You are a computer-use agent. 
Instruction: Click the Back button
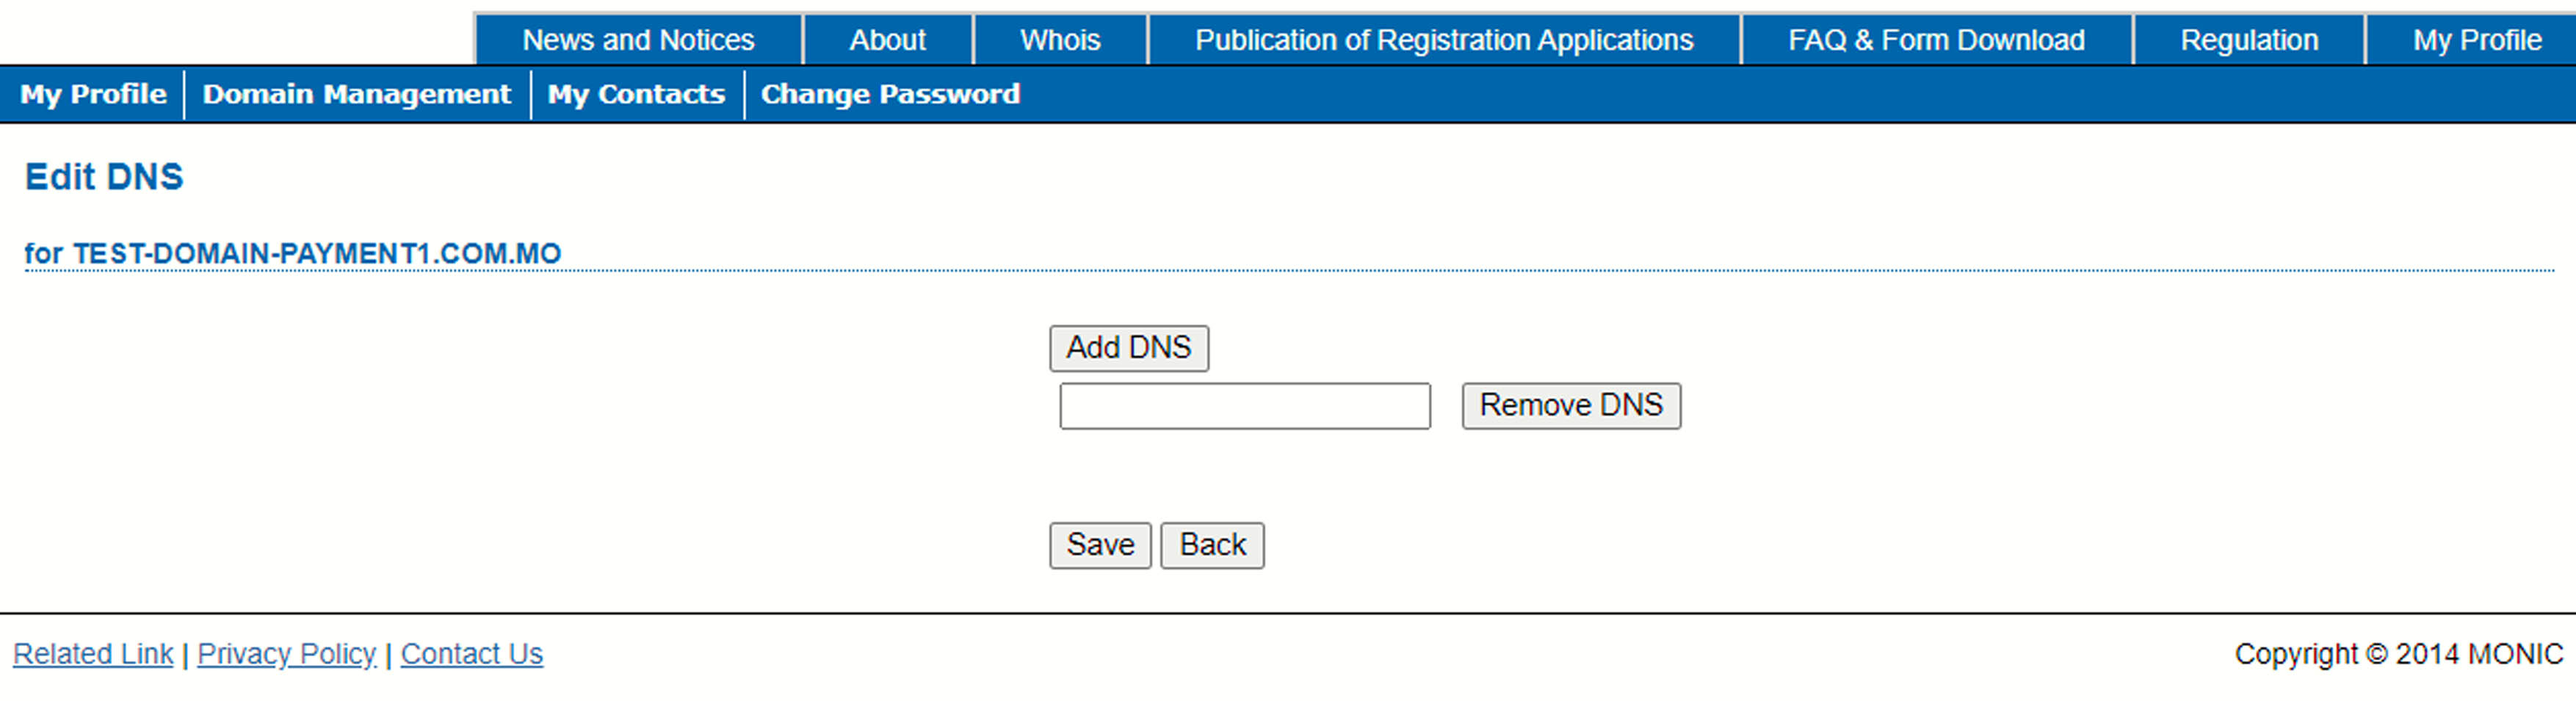(1212, 545)
